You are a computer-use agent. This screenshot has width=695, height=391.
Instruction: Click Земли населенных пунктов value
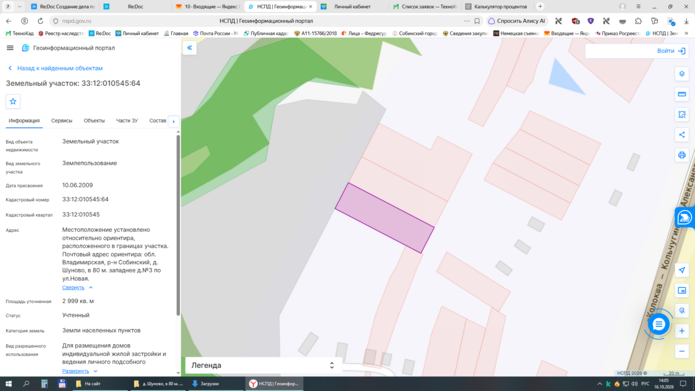tap(101, 330)
